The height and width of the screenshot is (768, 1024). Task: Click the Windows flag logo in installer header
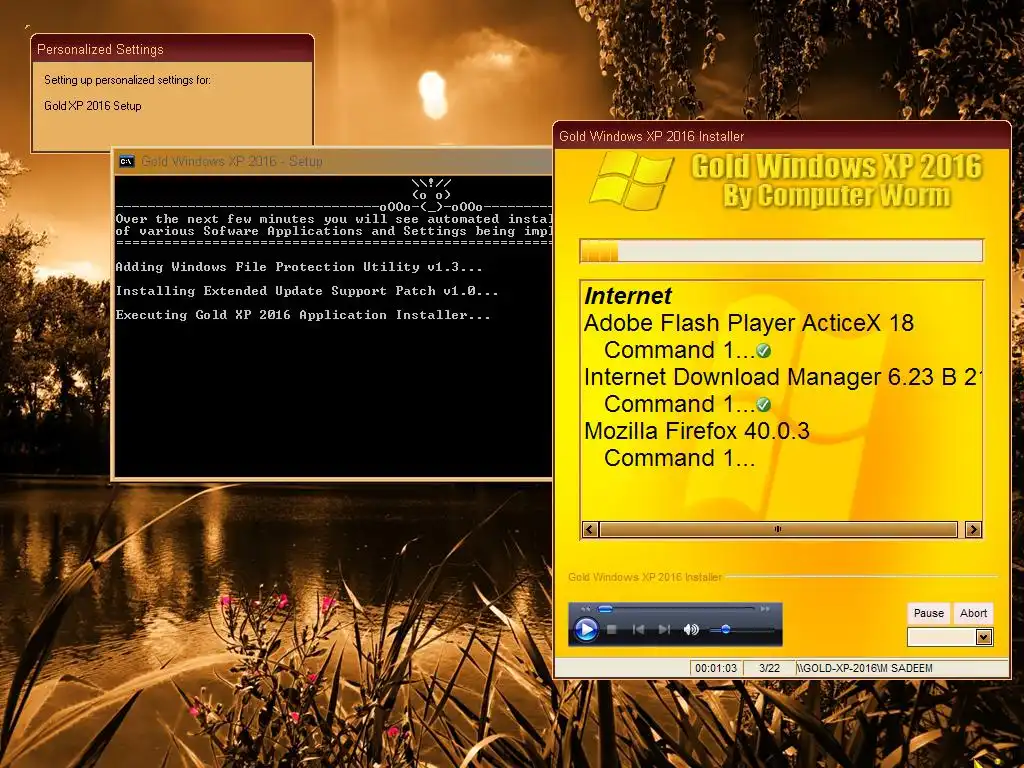click(x=632, y=181)
